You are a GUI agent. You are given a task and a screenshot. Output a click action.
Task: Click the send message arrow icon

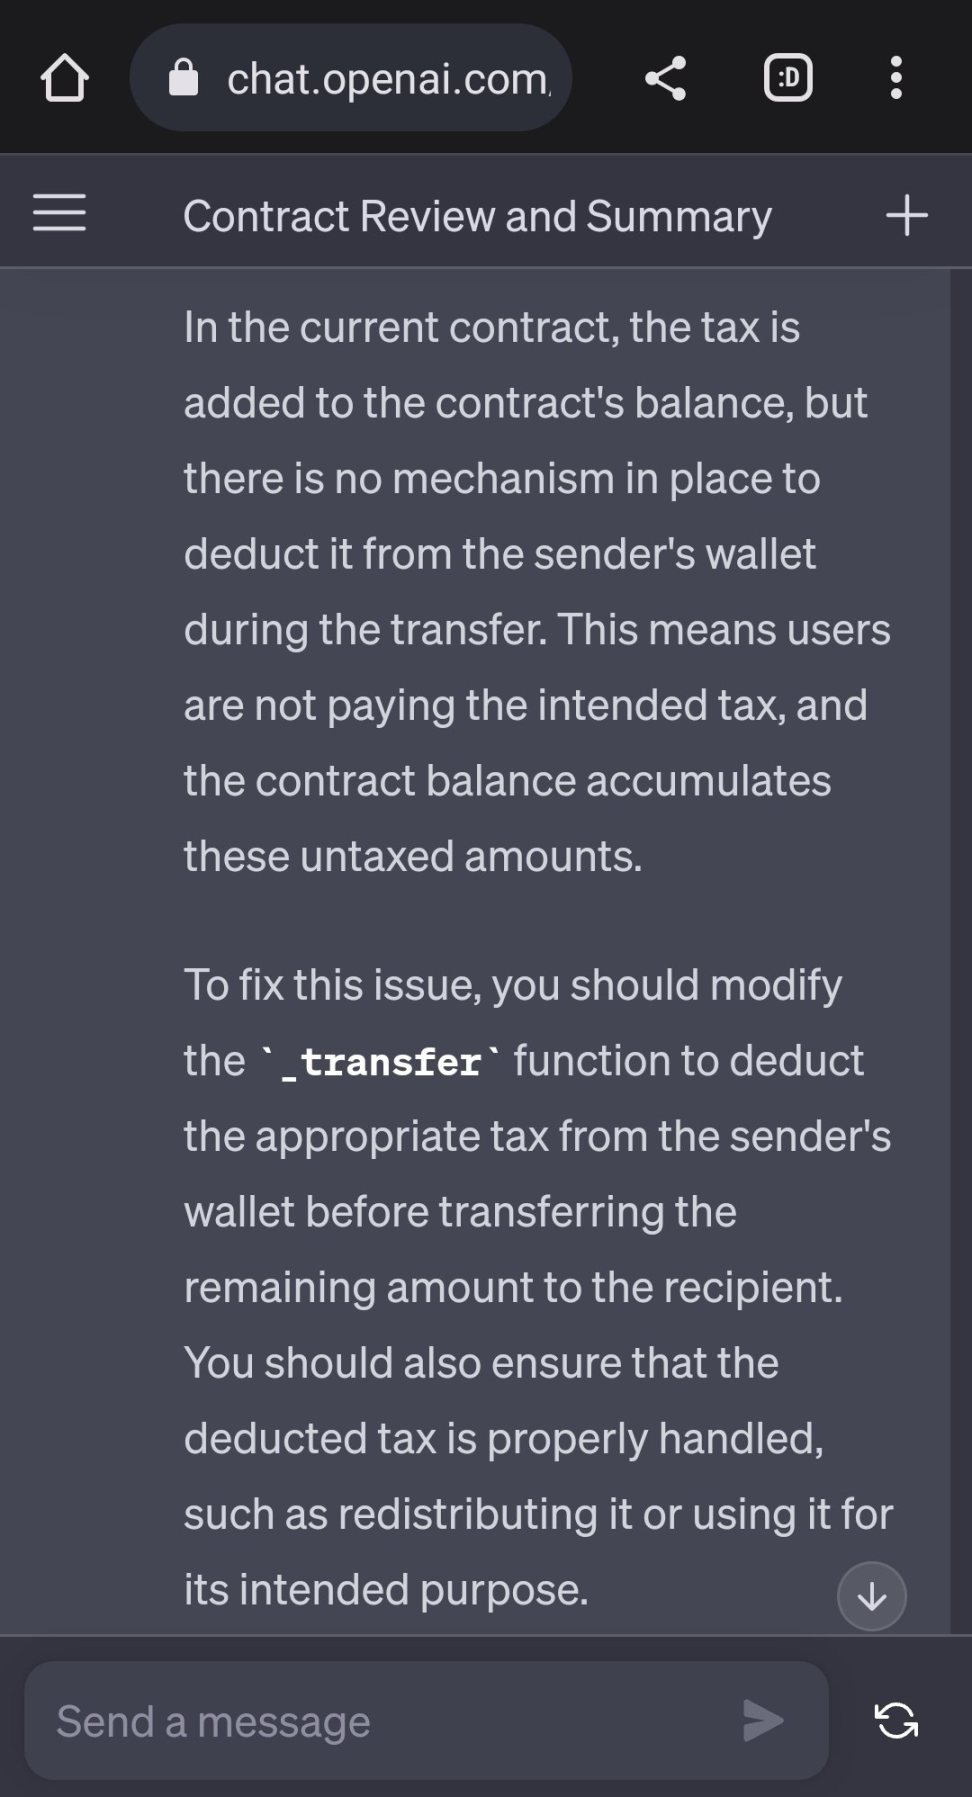click(x=764, y=1720)
